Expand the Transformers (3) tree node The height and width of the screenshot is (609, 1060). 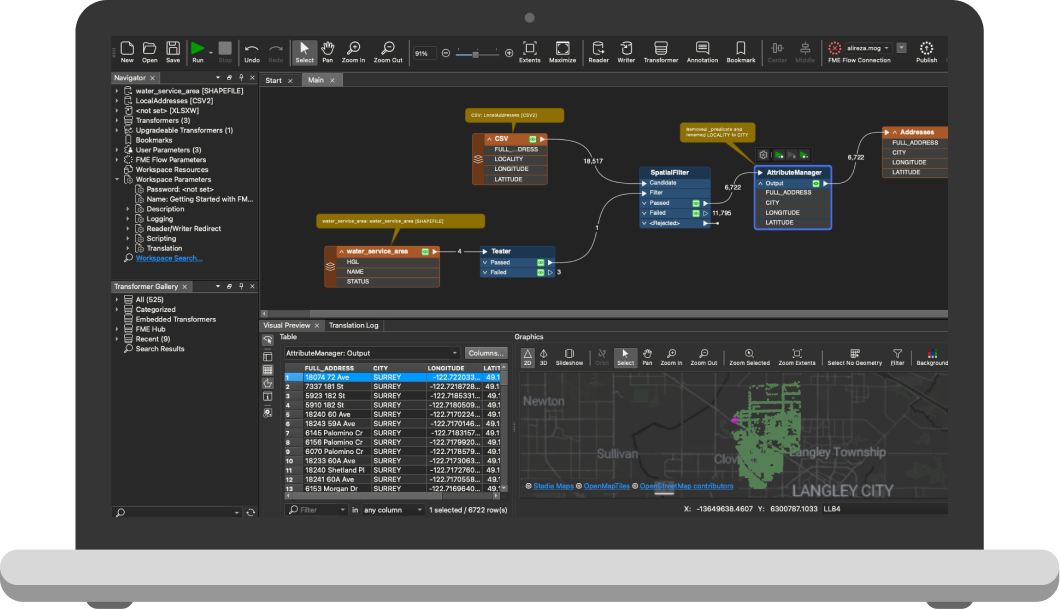117,120
